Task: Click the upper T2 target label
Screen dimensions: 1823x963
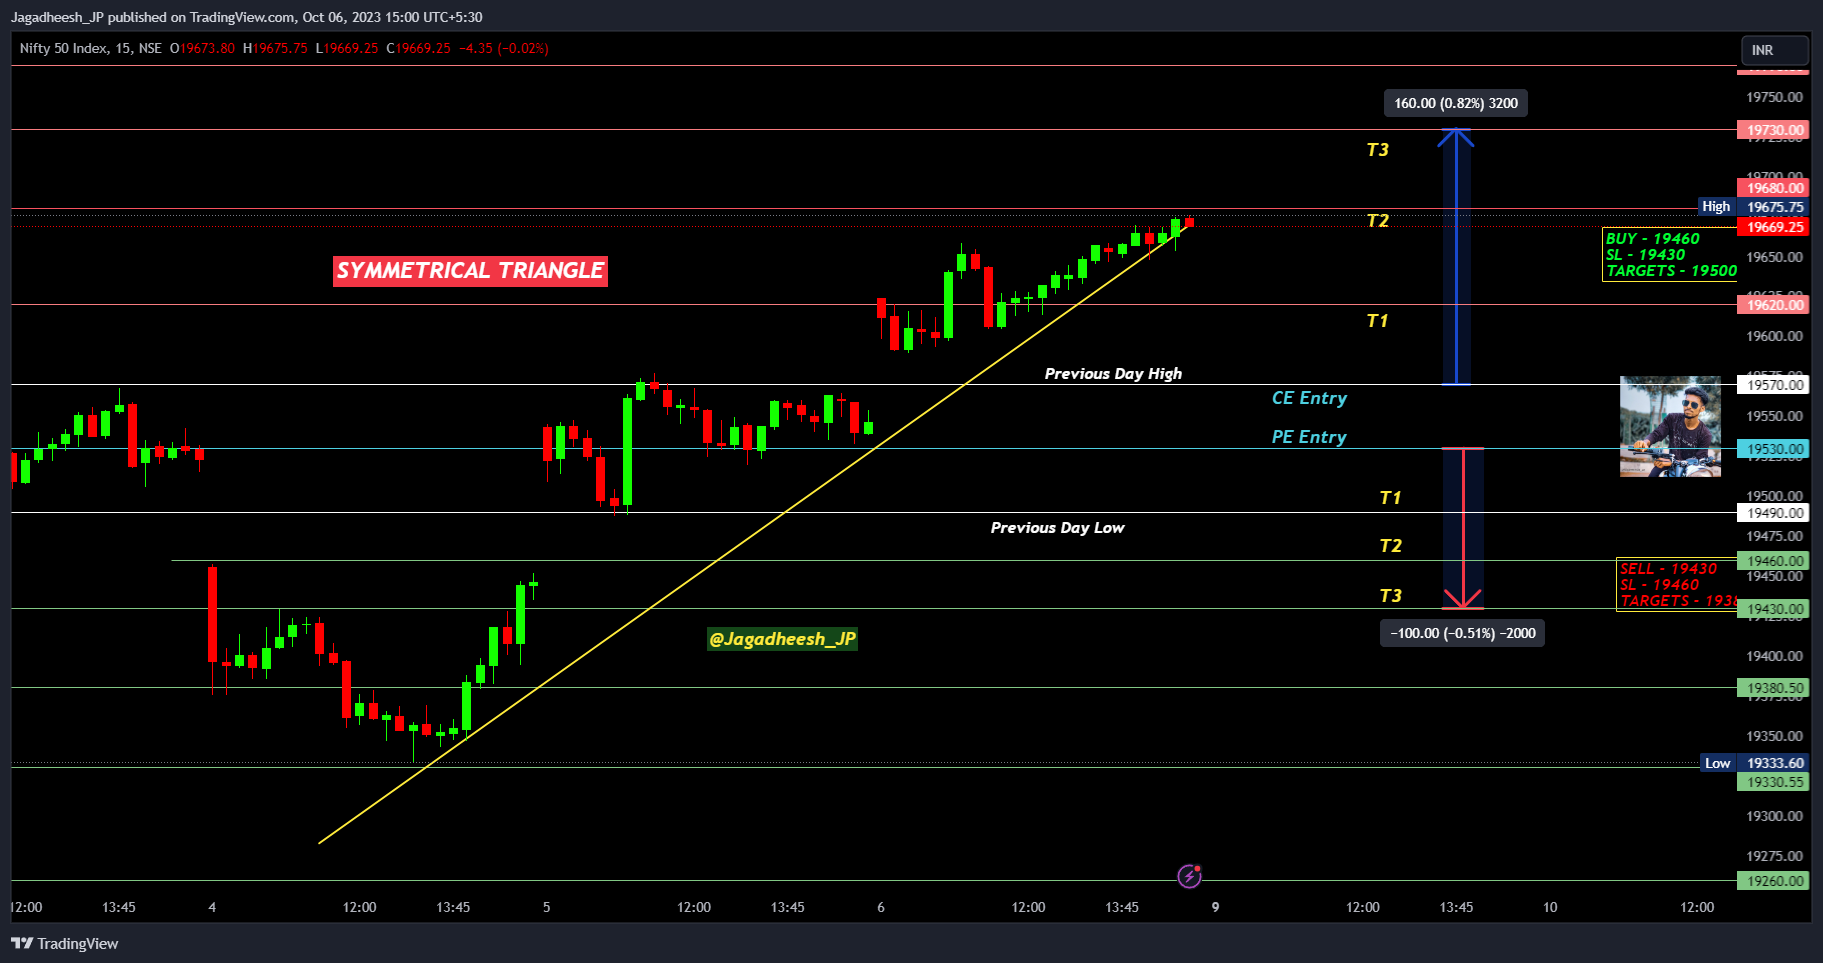Action: [x=1378, y=221]
